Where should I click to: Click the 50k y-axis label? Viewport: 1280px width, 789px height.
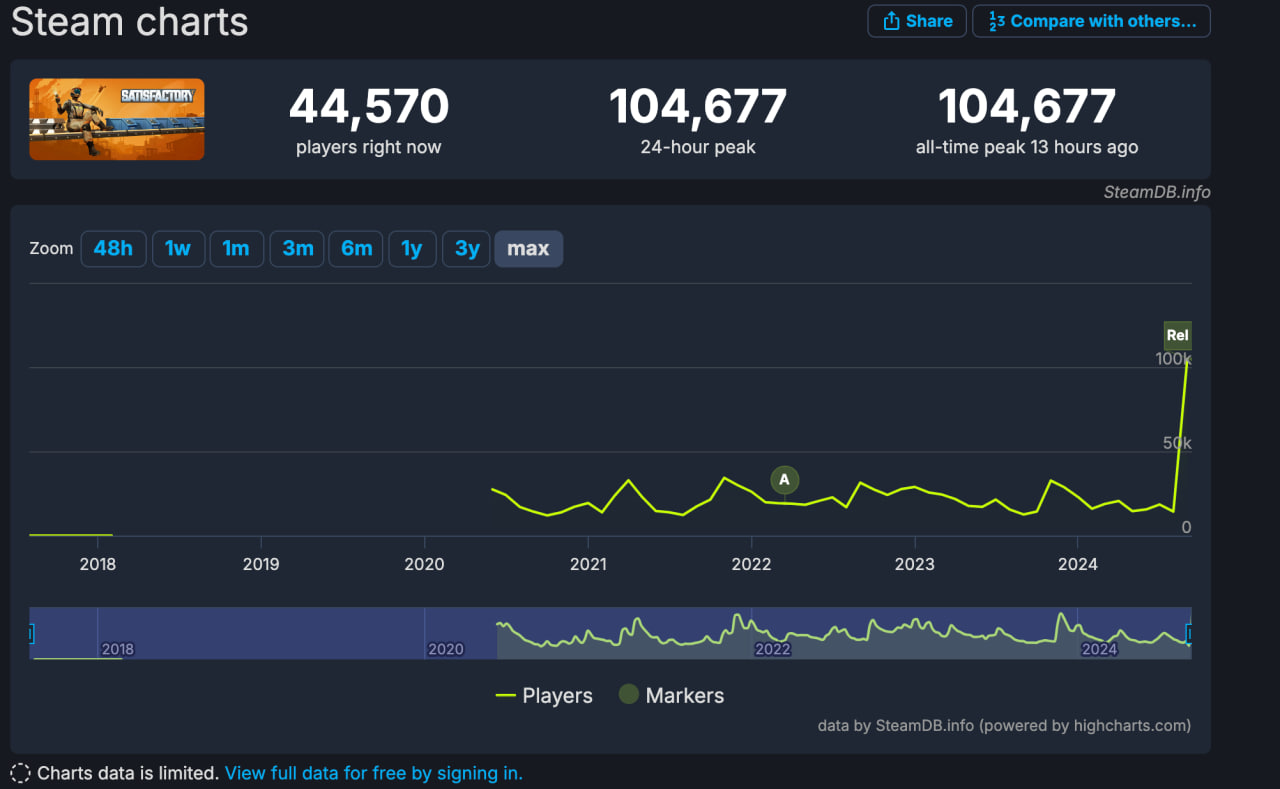1175,443
